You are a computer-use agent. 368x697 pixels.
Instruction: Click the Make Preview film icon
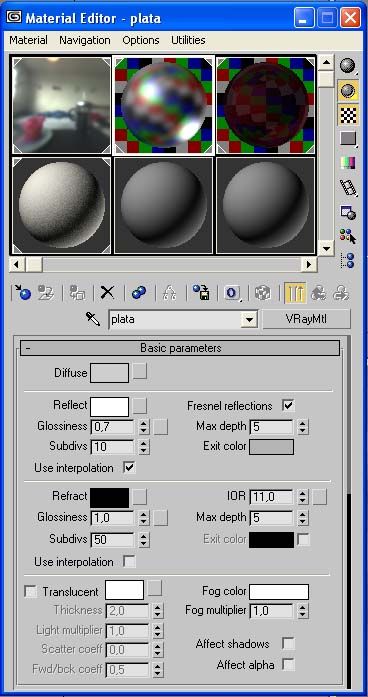[349, 188]
